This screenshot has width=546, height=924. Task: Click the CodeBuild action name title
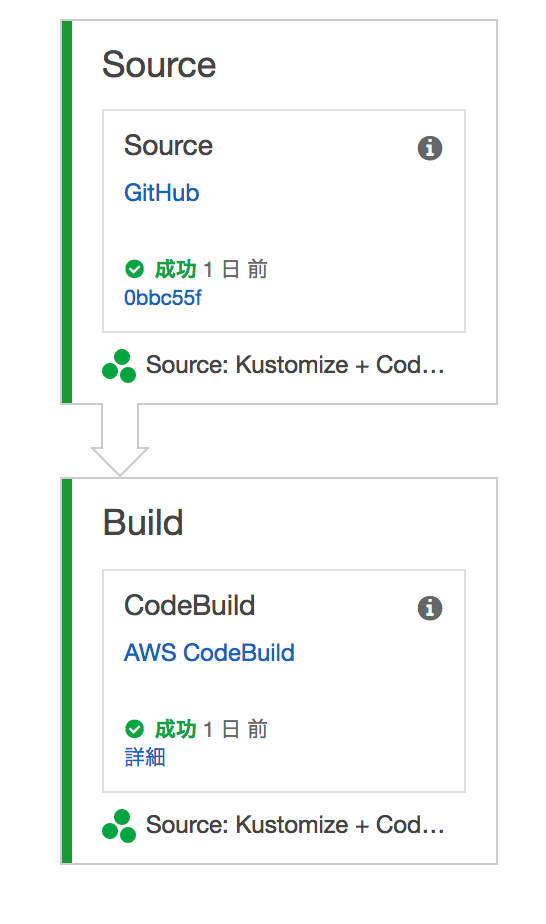pos(190,605)
